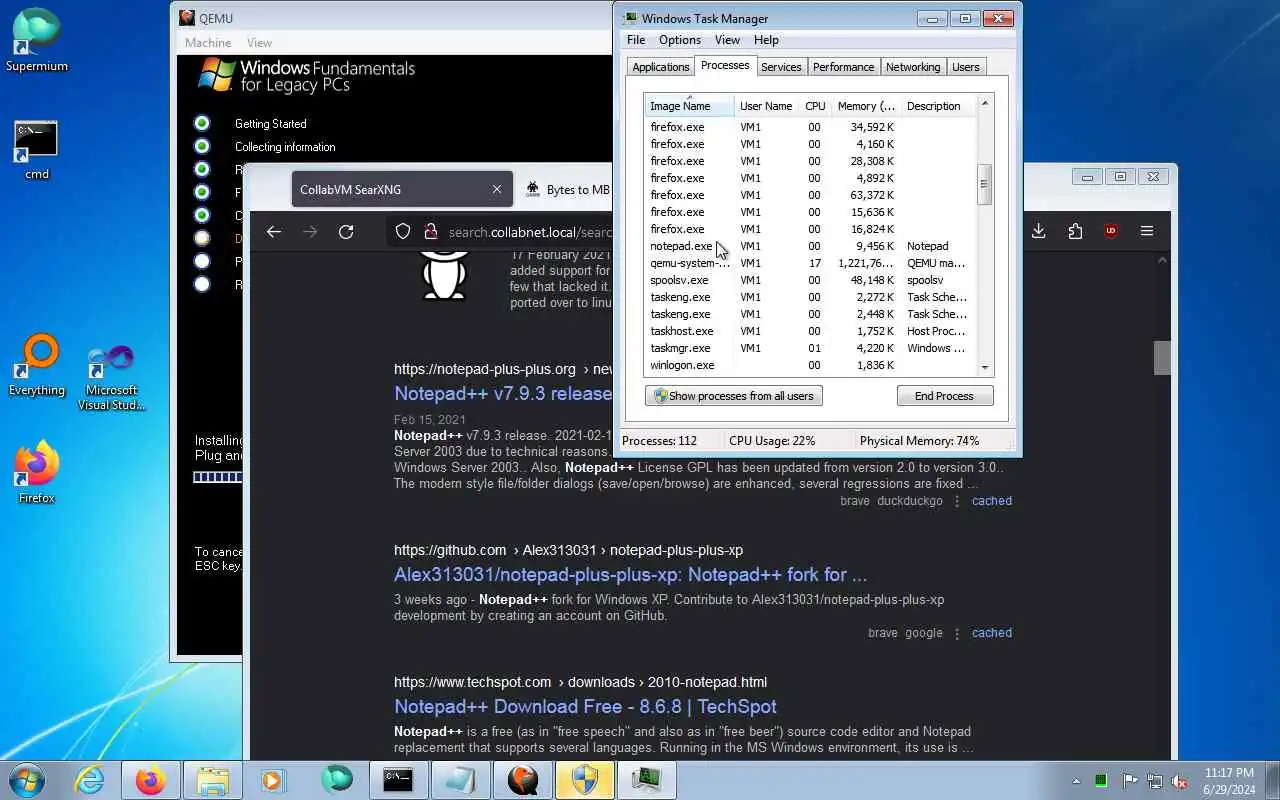Switch to the cmd window in taskbar
The width and height of the screenshot is (1280, 800).
(398, 779)
